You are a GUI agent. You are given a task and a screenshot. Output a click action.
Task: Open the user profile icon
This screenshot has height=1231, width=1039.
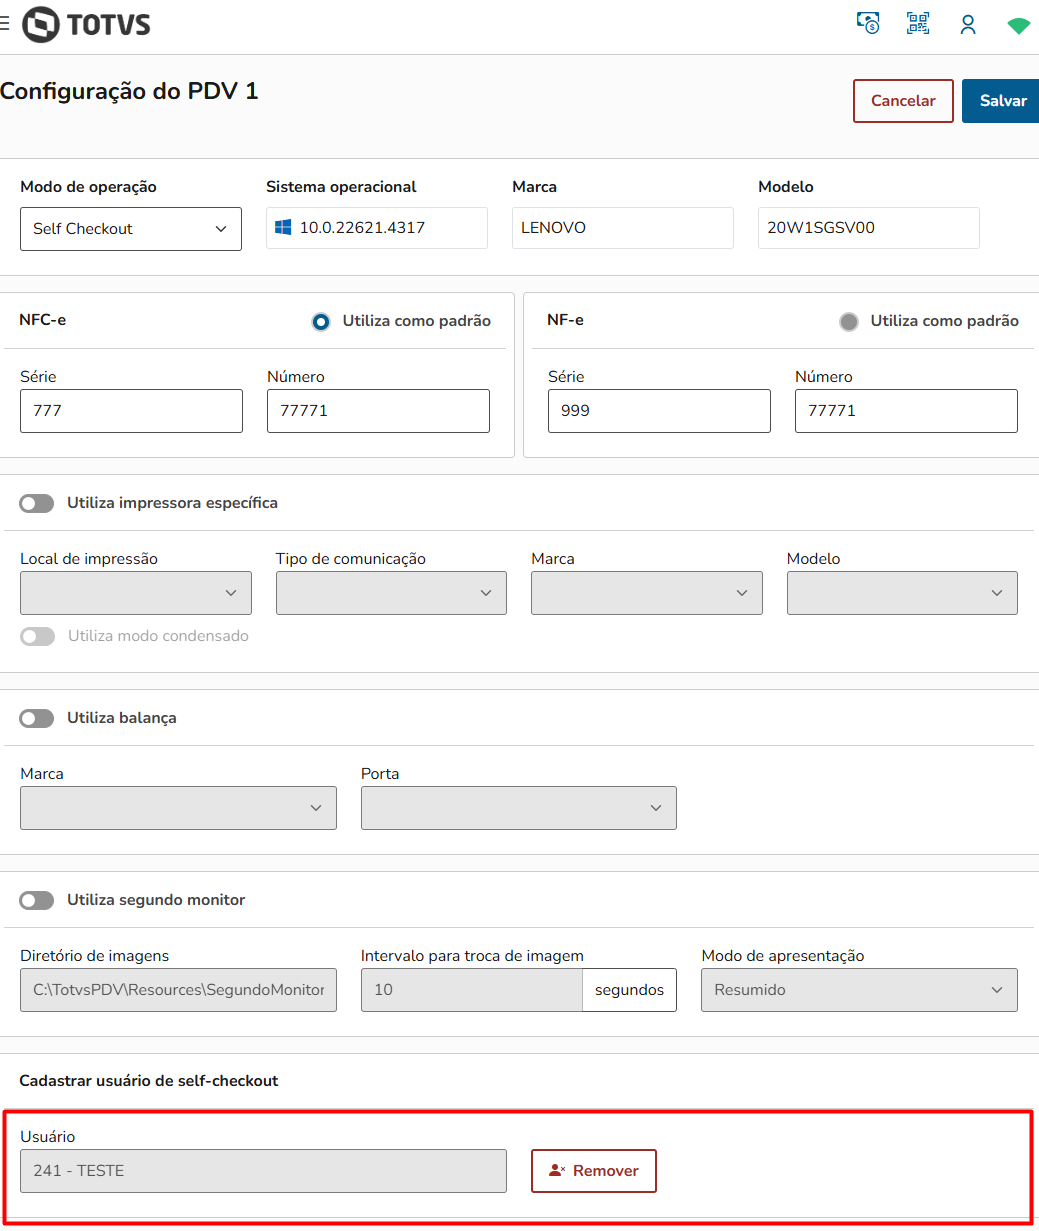coord(968,25)
